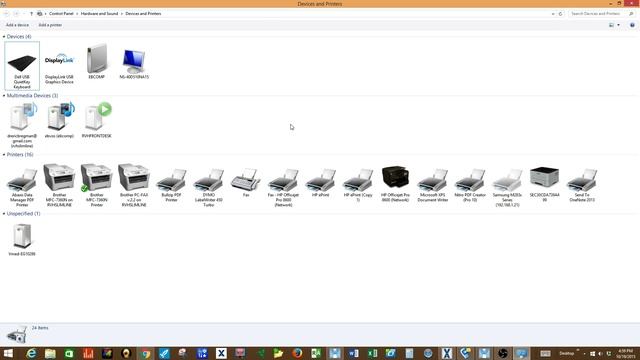Click Devices and Printers breadcrumb
The image size is (640, 360).
click(143, 13)
